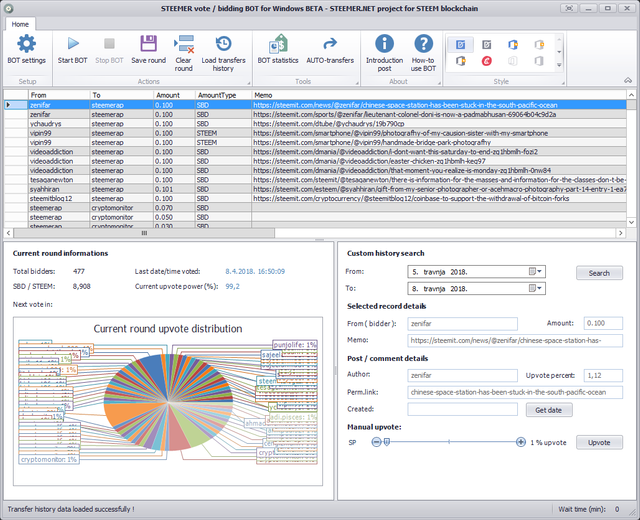This screenshot has width=640, height=520.
Task: Increase SP with plus slider button
Action: 521,442
